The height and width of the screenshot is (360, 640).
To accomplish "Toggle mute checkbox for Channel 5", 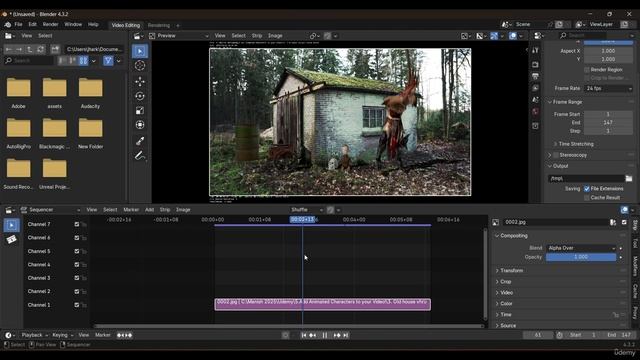I will [x=77, y=251].
